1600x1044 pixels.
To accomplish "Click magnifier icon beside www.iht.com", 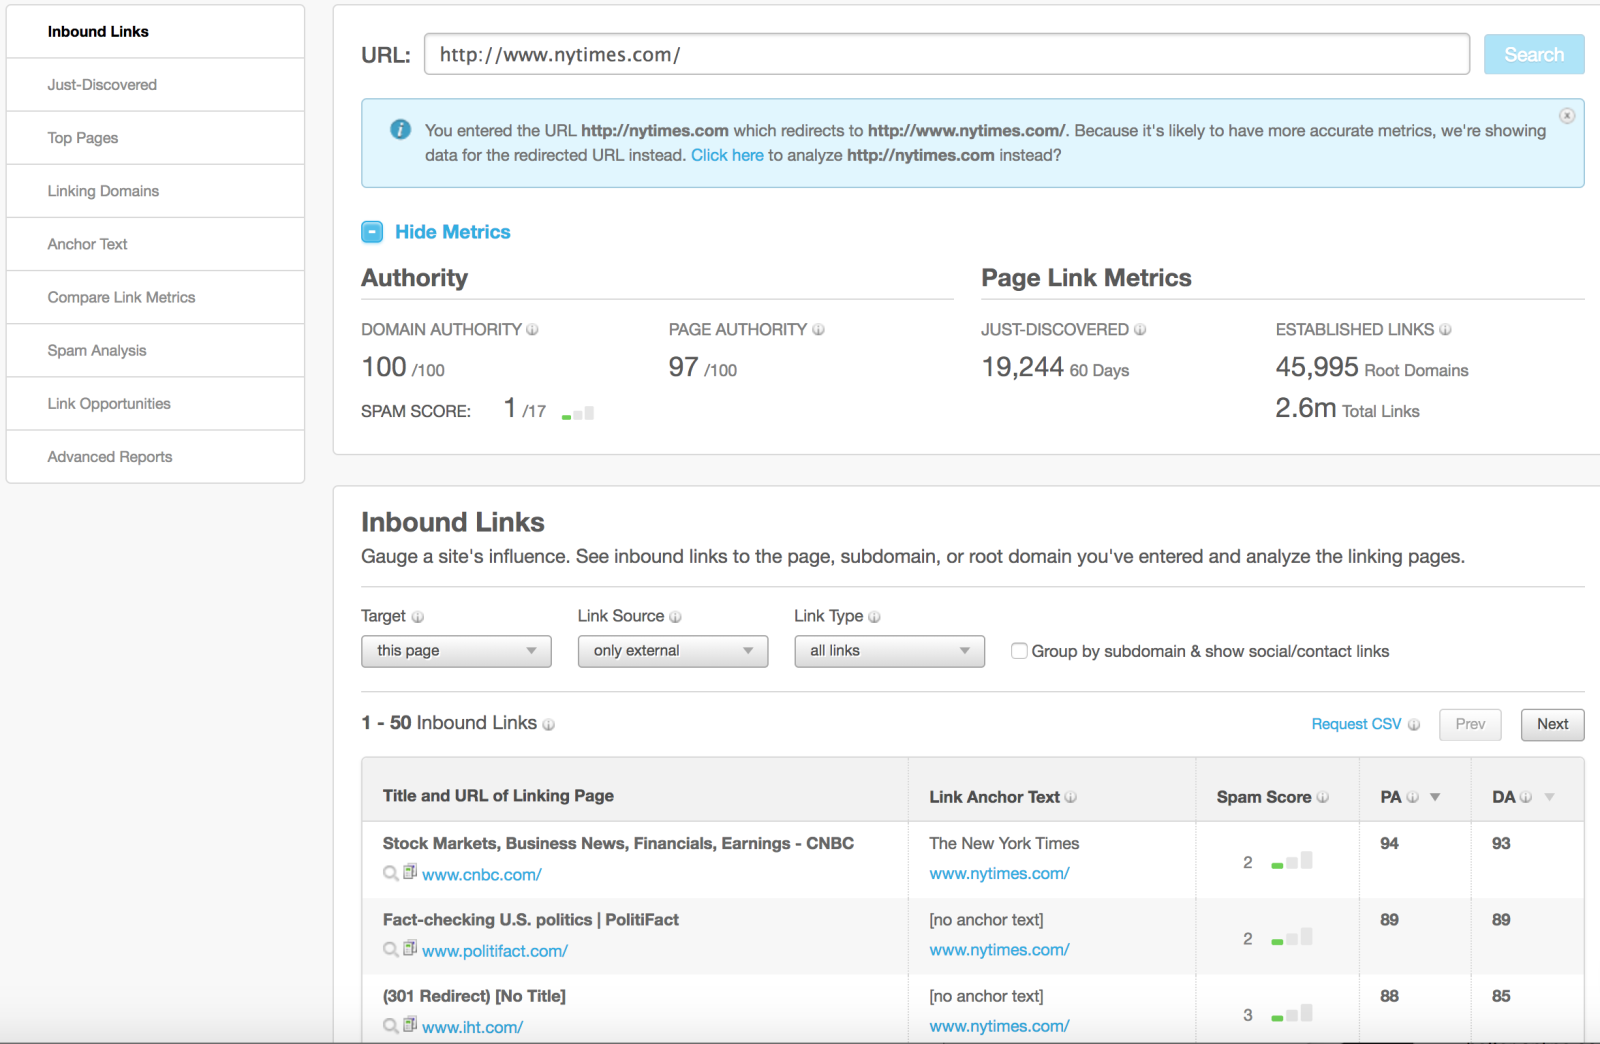I will (391, 1025).
